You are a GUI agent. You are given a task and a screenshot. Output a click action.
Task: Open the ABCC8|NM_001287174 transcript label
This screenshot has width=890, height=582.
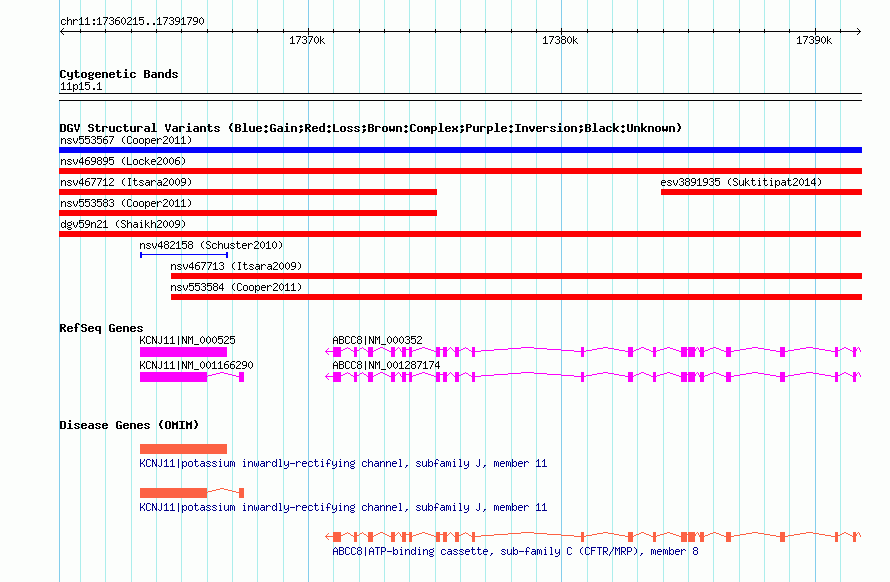[x=386, y=365]
